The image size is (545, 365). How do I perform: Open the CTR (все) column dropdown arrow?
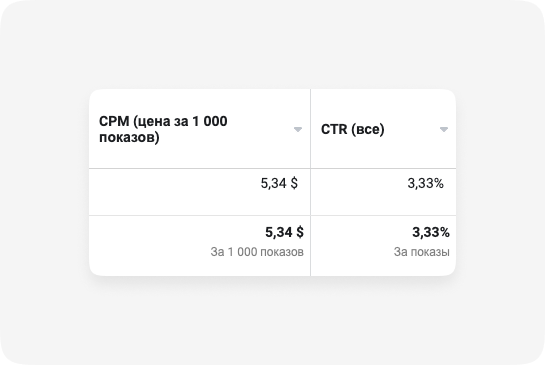444,129
